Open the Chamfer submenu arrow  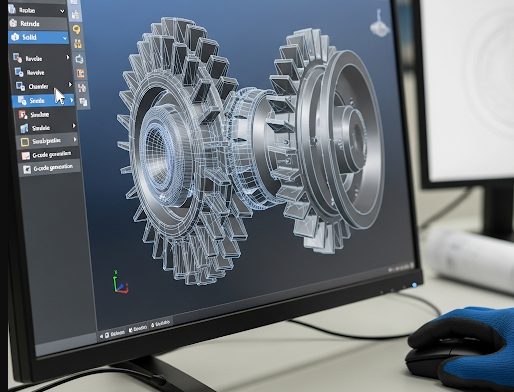pos(70,85)
